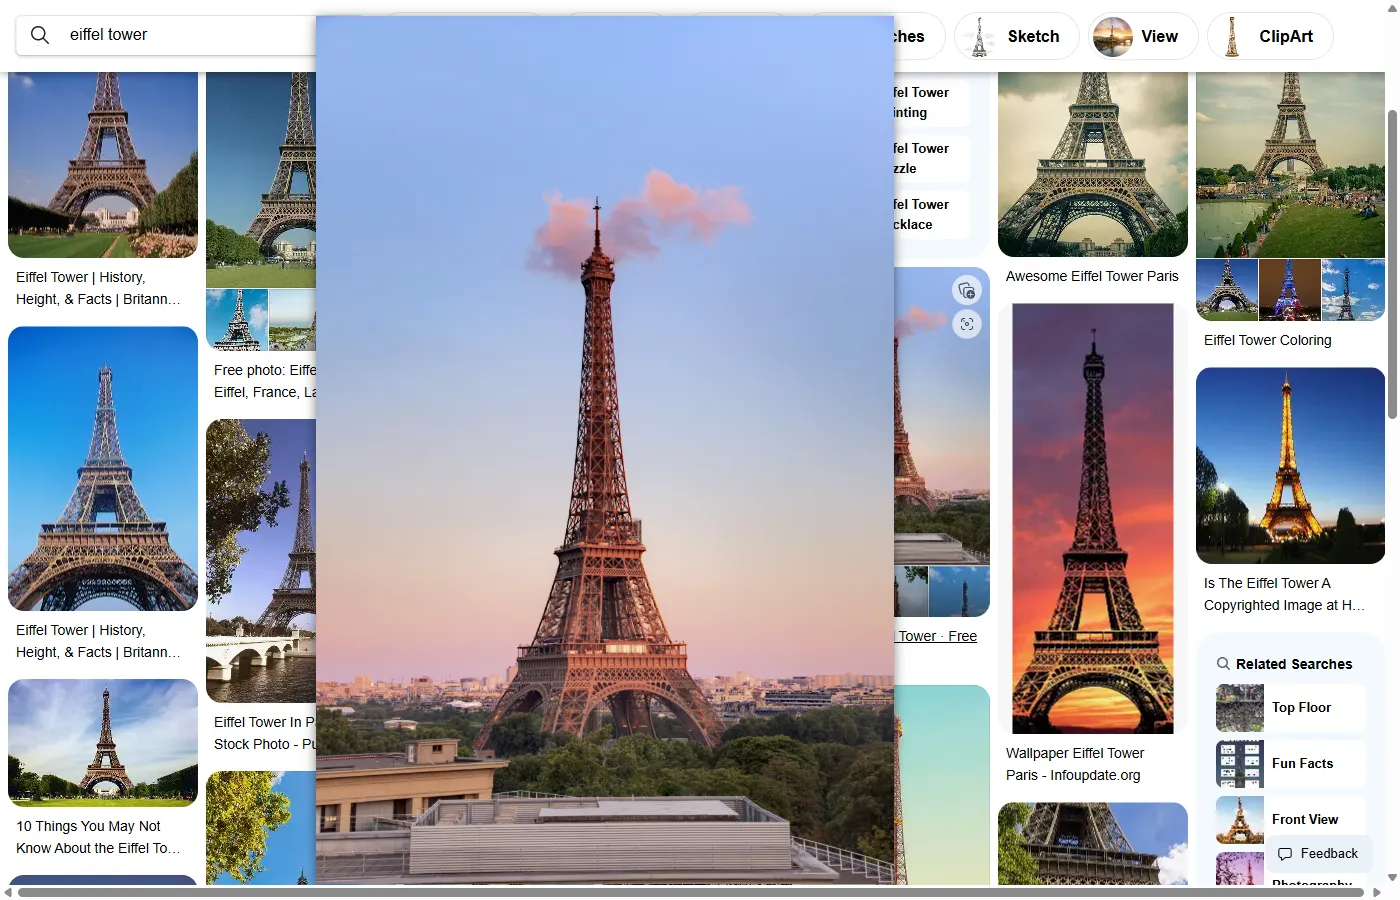
Task: Select the ClipArt filter chip
Action: coord(1270,37)
